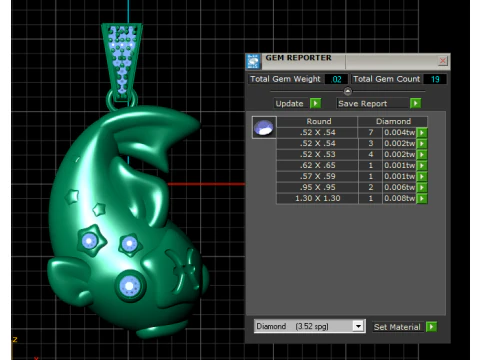
Task: Click green arrow in the .95 X .95 row
Action: click(422, 188)
